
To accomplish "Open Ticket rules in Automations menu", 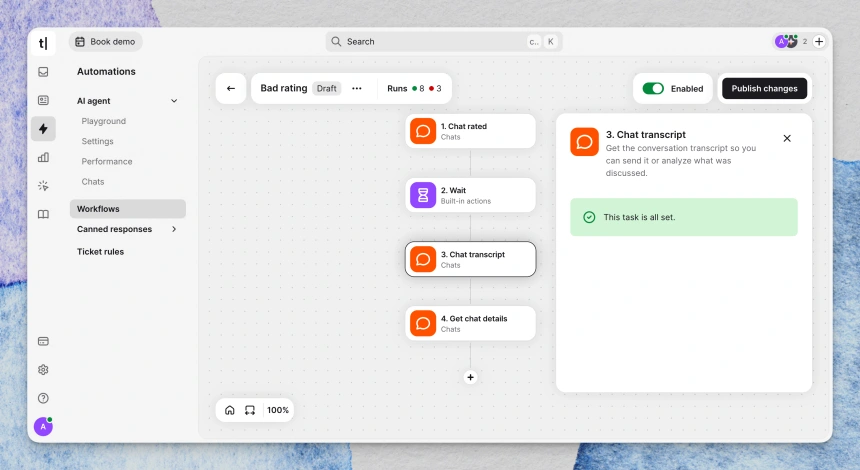I will tap(100, 252).
